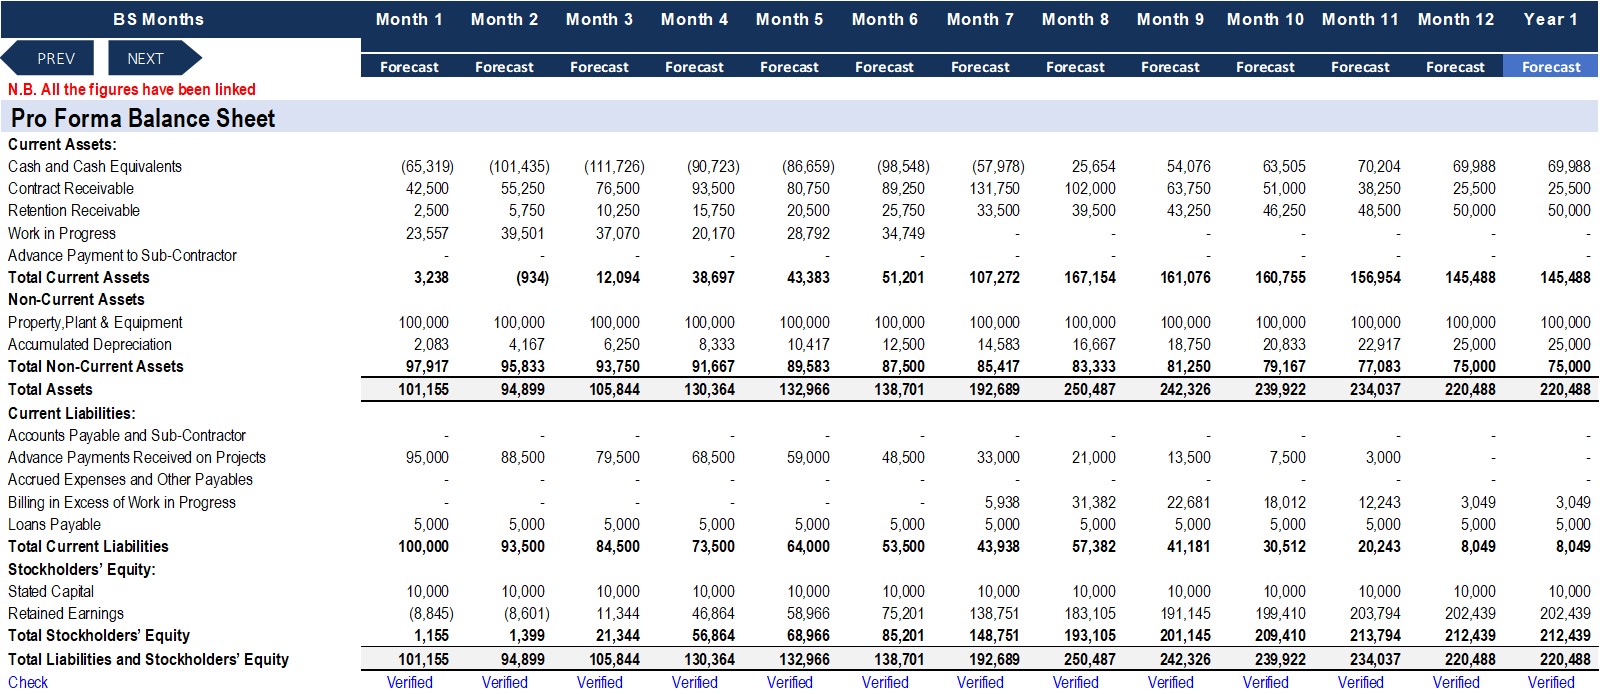Select the Pro Forma Balance Sheet title
The width and height of the screenshot is (1600, 694).
(x=143, y=118)
